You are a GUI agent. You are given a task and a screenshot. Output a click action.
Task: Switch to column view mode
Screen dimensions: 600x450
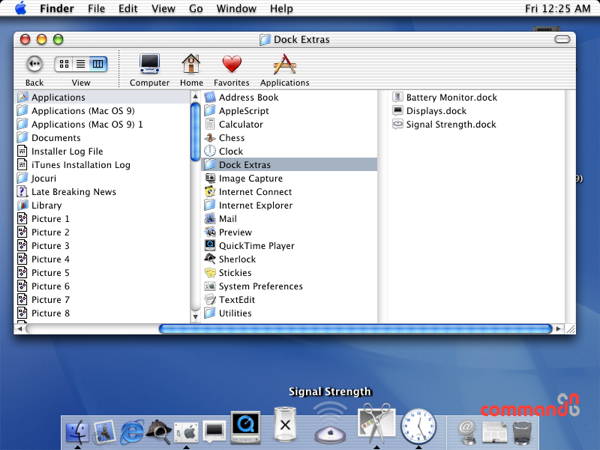coord(98,64)
